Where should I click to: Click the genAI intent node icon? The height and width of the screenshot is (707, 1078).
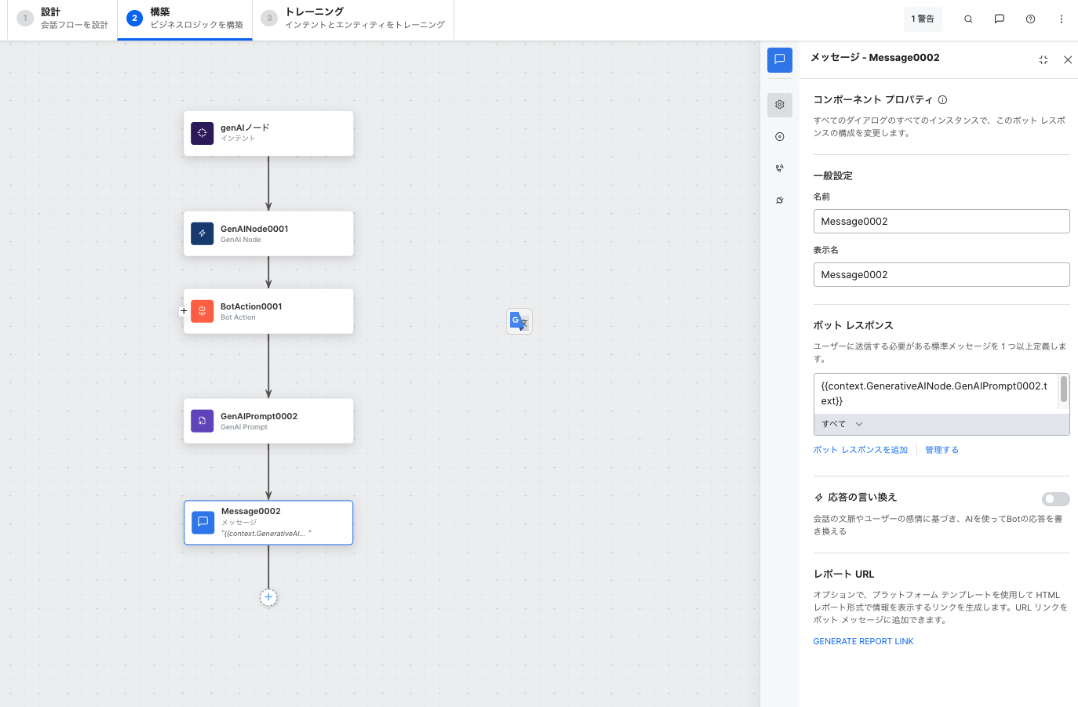click(202, 133)
